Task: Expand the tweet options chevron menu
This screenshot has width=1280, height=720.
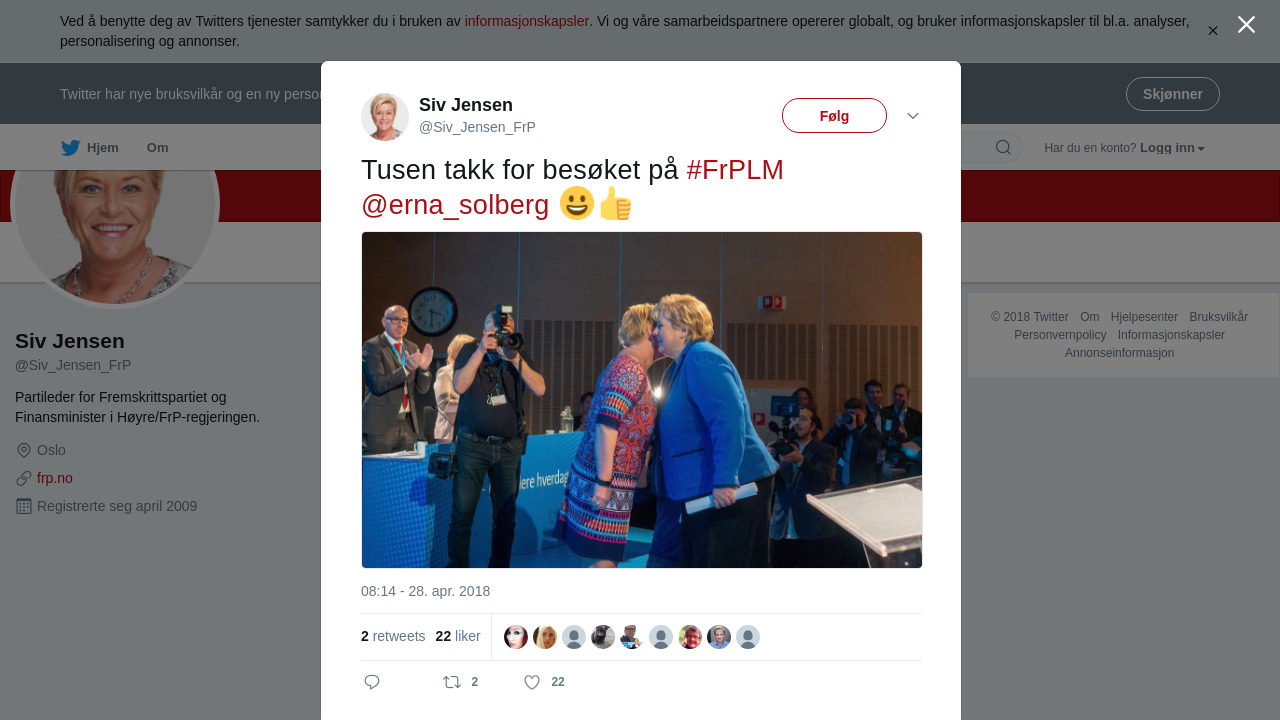Action: pos(913,116)
